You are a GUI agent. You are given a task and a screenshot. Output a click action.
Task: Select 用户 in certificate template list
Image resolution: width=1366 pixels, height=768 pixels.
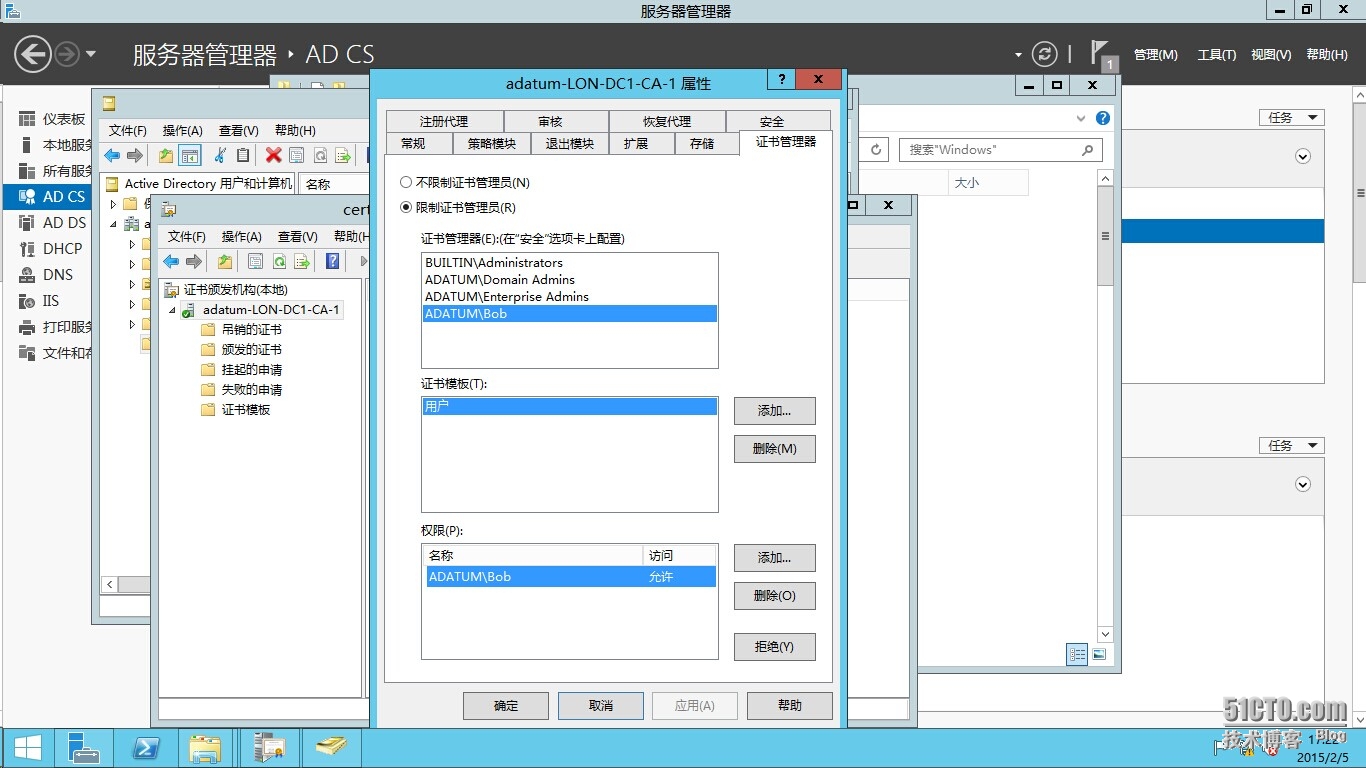(x=570, y=407)
